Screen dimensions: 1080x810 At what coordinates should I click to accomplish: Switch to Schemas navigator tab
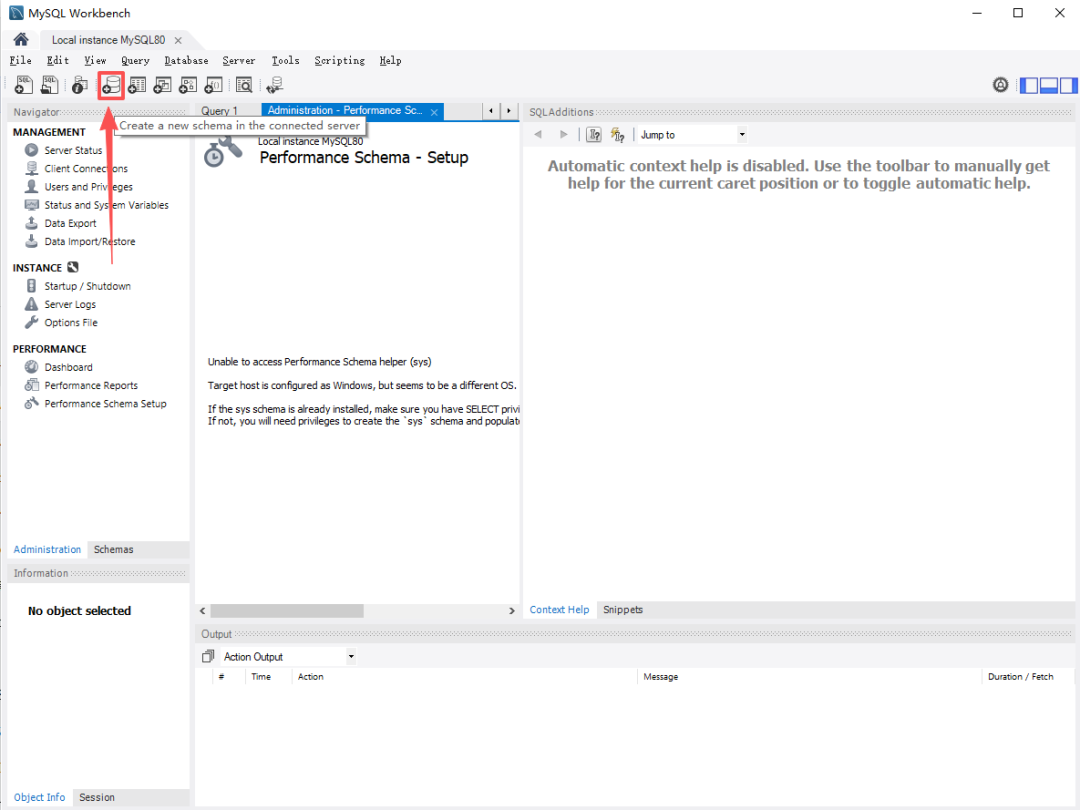(114, 550)
